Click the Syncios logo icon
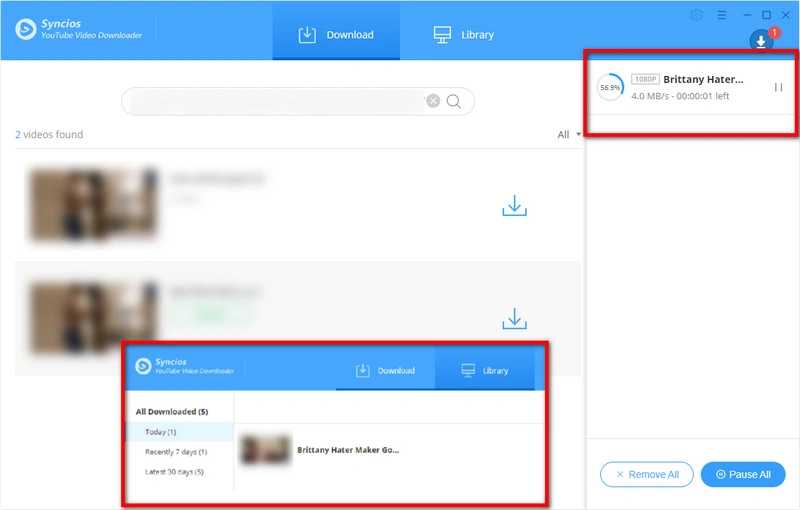Image resolution: width=800 pixels, height=510 pixels. click(26, 30)
